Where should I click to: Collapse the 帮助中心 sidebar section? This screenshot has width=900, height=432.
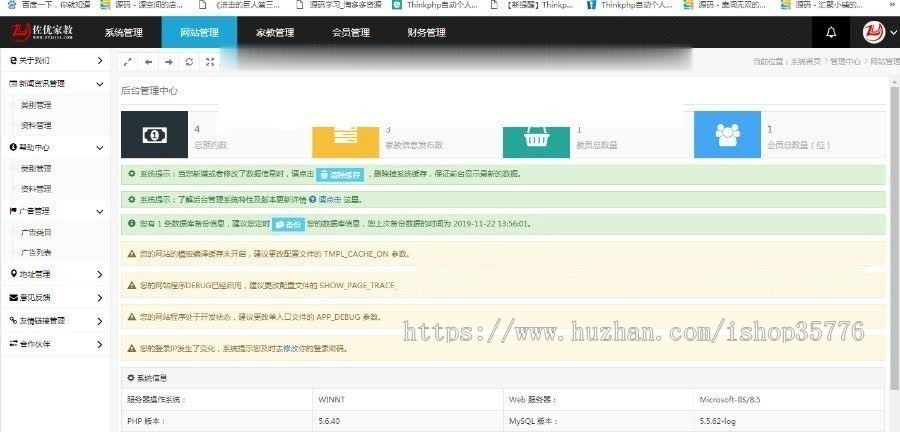pos(55,147)
